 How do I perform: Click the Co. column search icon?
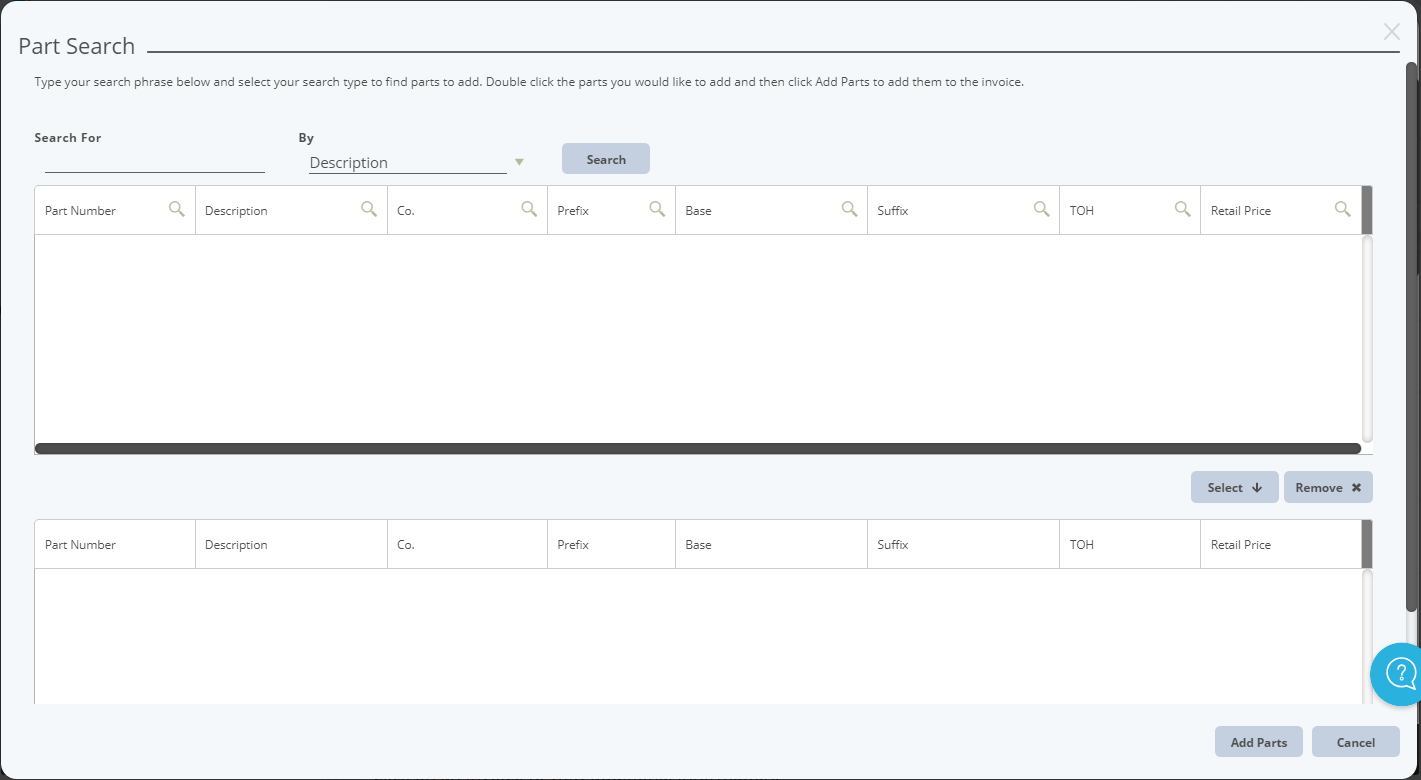529,209
